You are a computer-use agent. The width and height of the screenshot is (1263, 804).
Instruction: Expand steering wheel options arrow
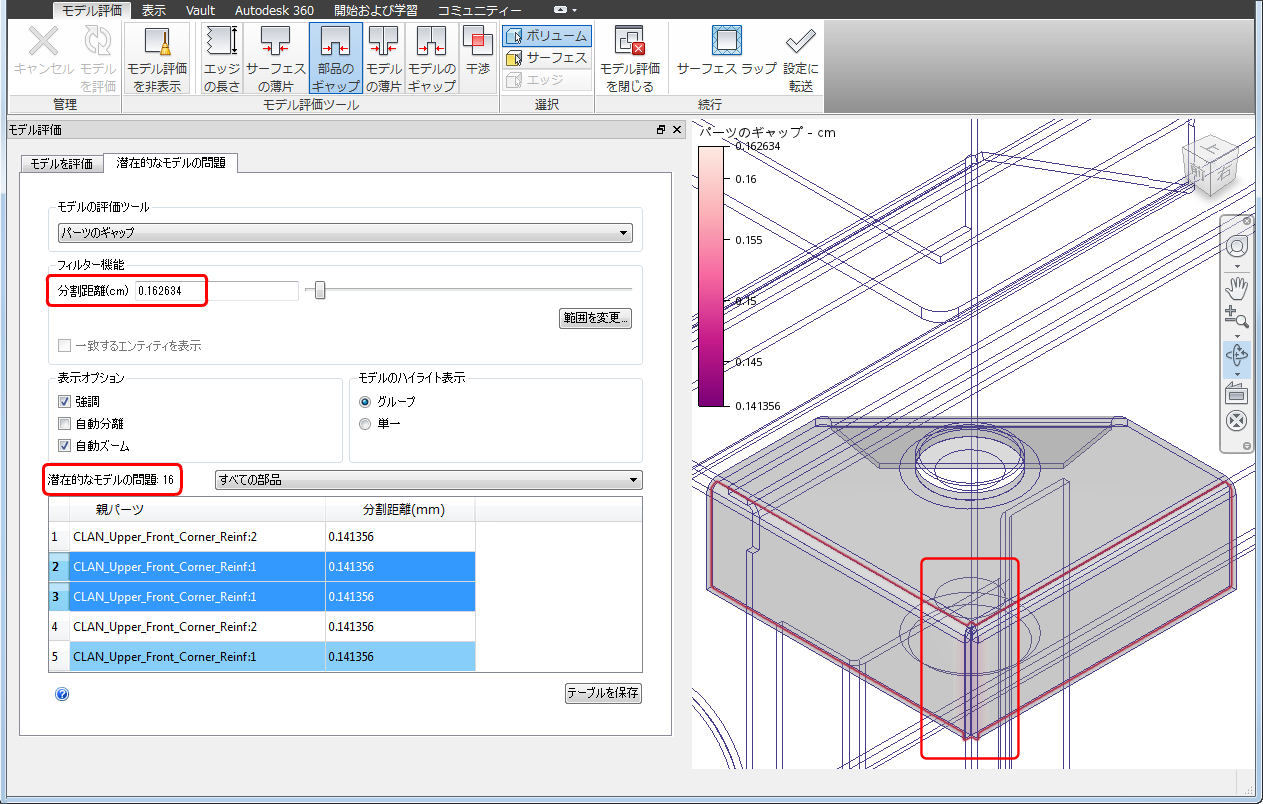1237,266
